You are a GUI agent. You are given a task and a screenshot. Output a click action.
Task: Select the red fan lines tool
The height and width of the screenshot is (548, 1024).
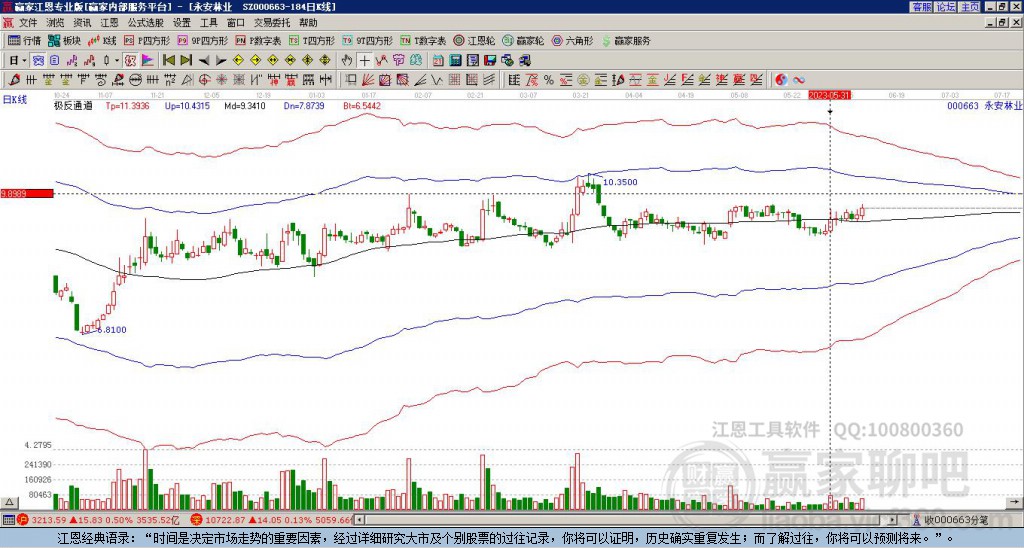(368, 80)
